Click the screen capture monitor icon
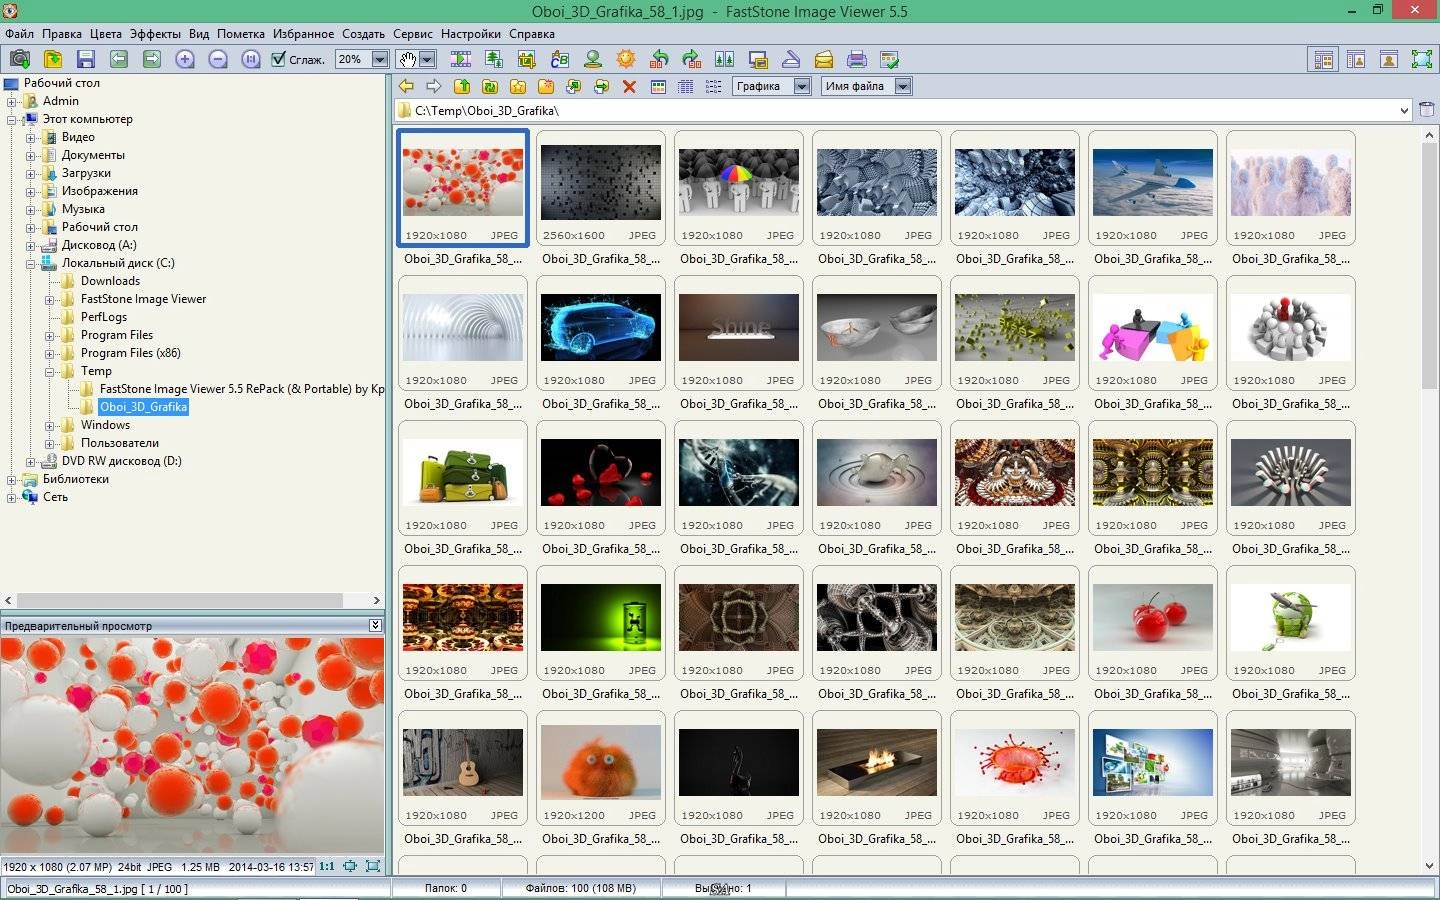 coord(758,59)
